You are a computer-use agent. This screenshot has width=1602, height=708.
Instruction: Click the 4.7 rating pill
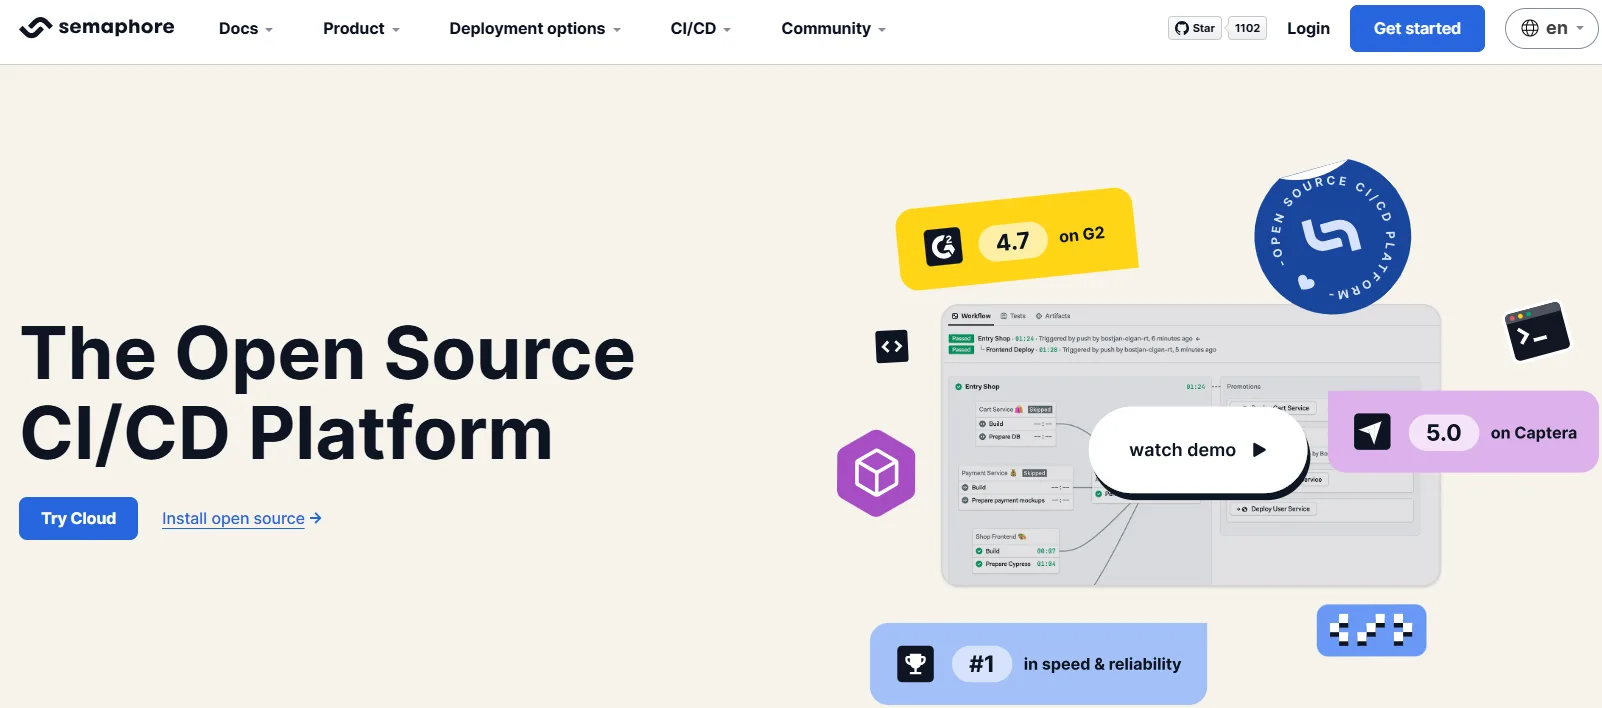click(x=1012, y=241)
